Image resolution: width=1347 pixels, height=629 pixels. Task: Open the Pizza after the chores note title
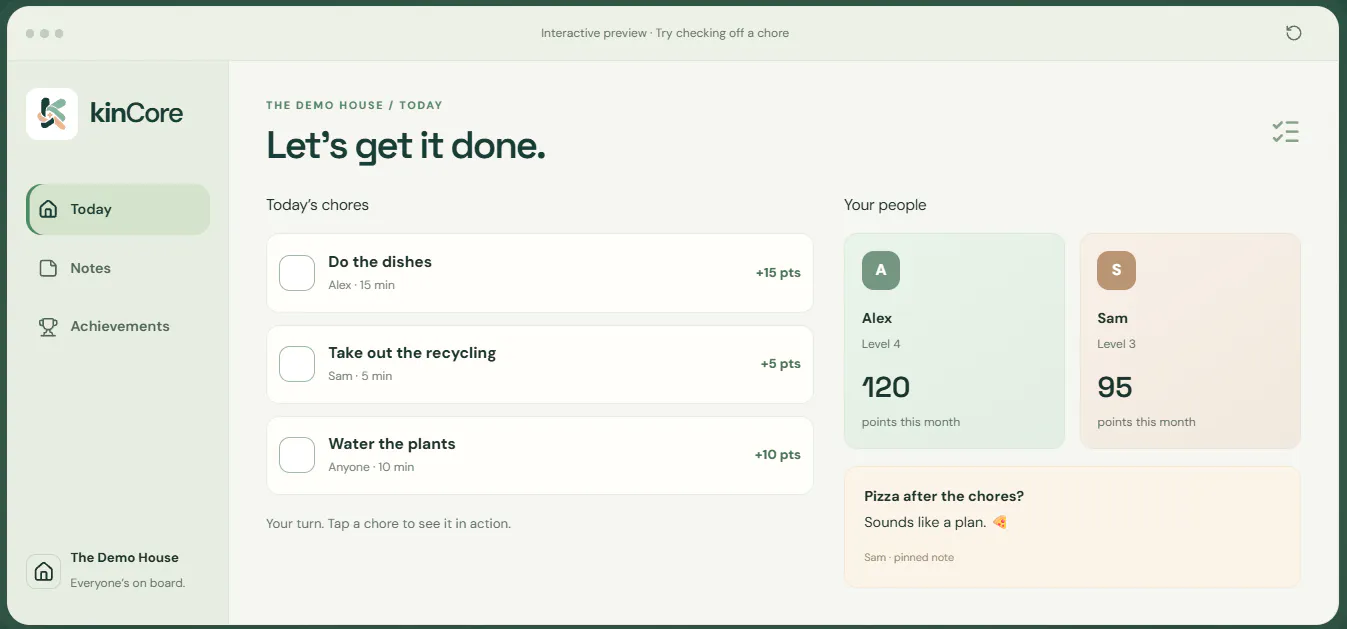coord(944,496)
